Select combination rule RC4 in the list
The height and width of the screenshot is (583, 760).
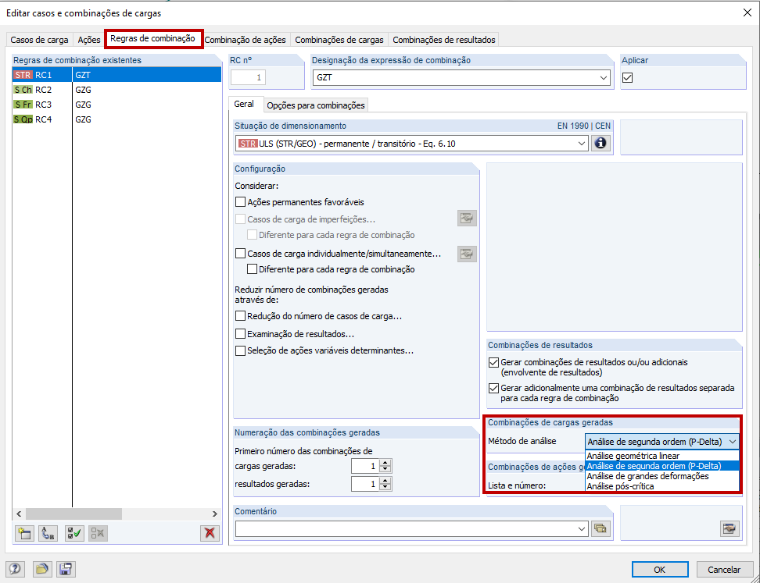pyautogui.click(x=116, y=119)
